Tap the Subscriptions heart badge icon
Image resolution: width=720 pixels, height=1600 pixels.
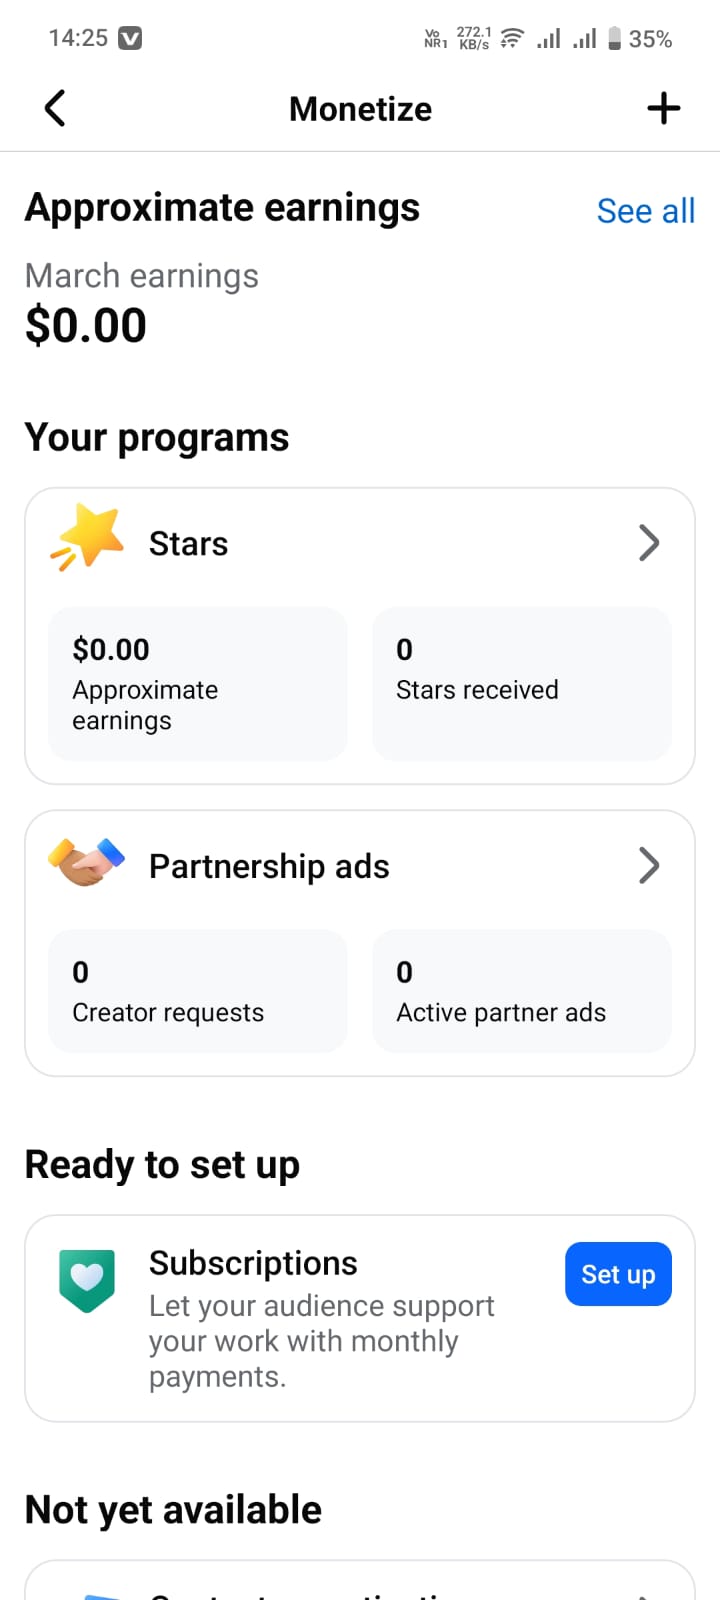coord(87,1280)
